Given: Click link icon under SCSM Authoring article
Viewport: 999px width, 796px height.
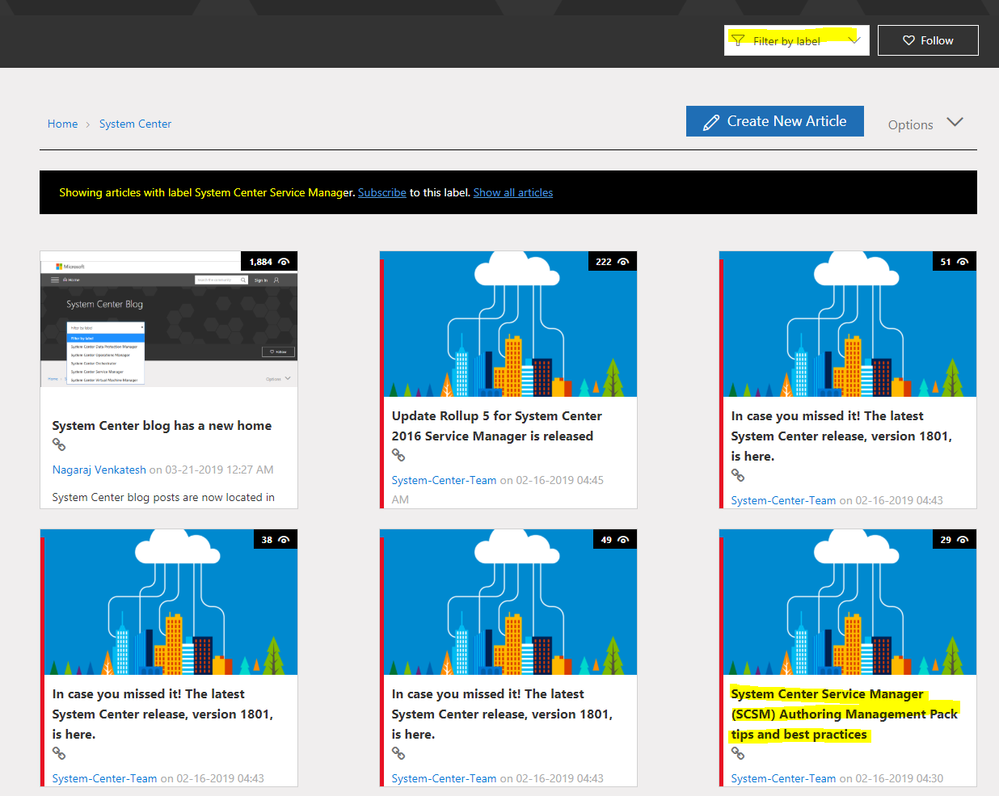Looking at the screenshot, I should [738, 753].
